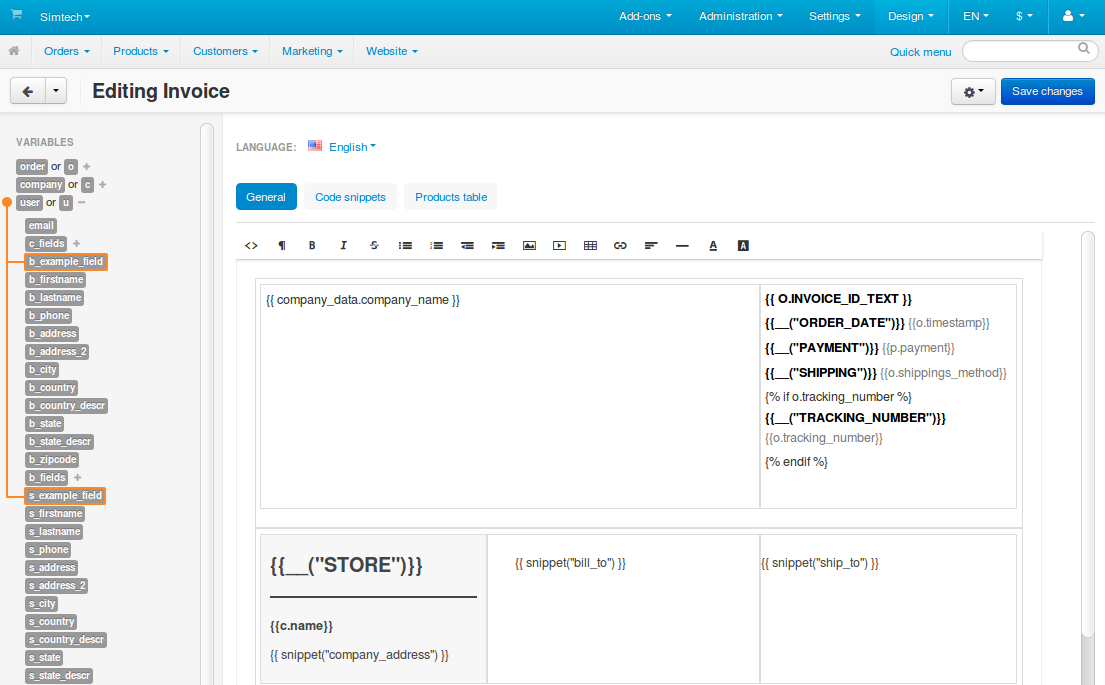Switch to the General tab
Screen dimensions: 1105x685
(266, 197)
